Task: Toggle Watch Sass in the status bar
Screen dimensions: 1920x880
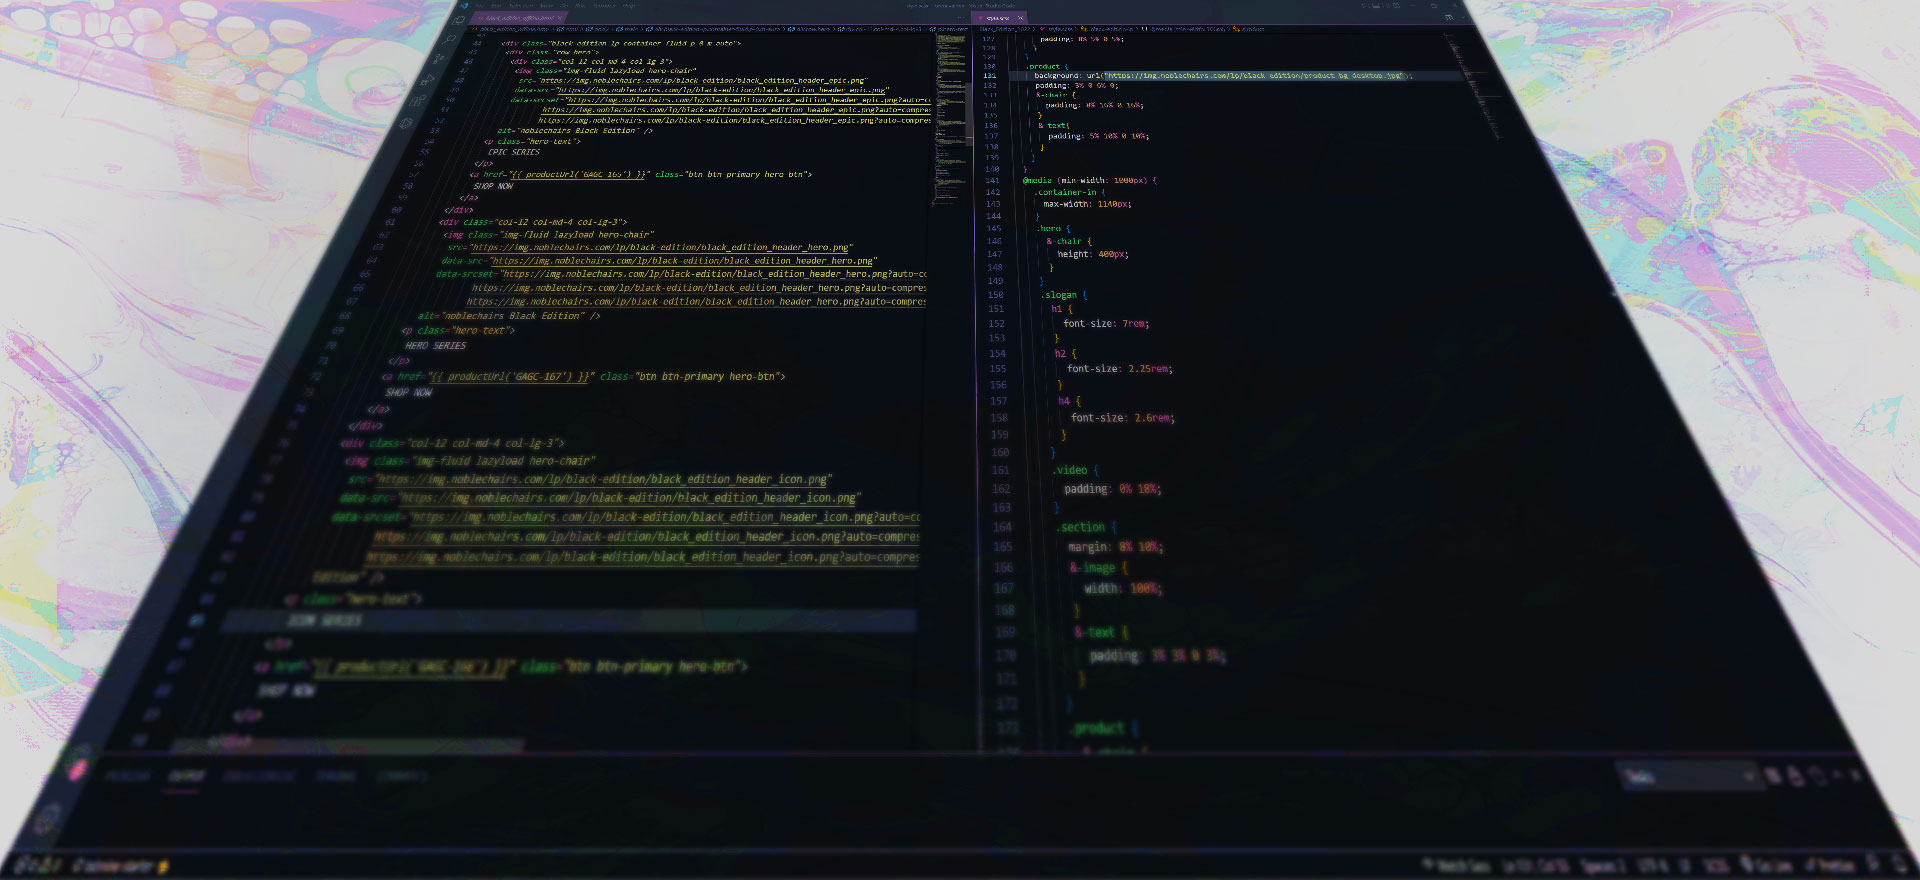Action: [x=1462, y=865]
